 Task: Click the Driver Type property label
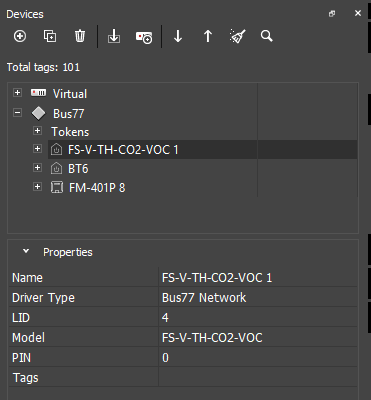(x=43, y=298)
